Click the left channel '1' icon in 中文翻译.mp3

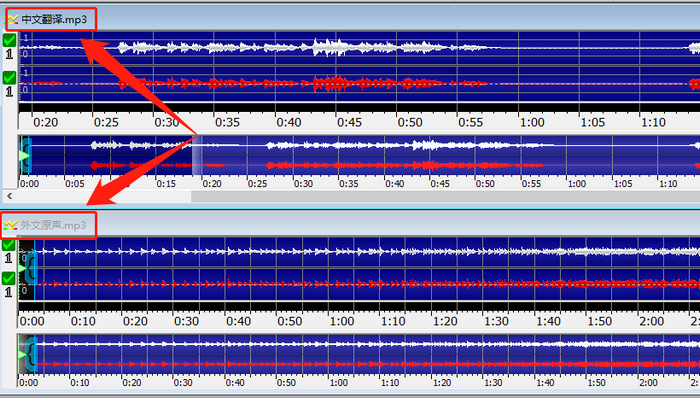pos(9,54)
